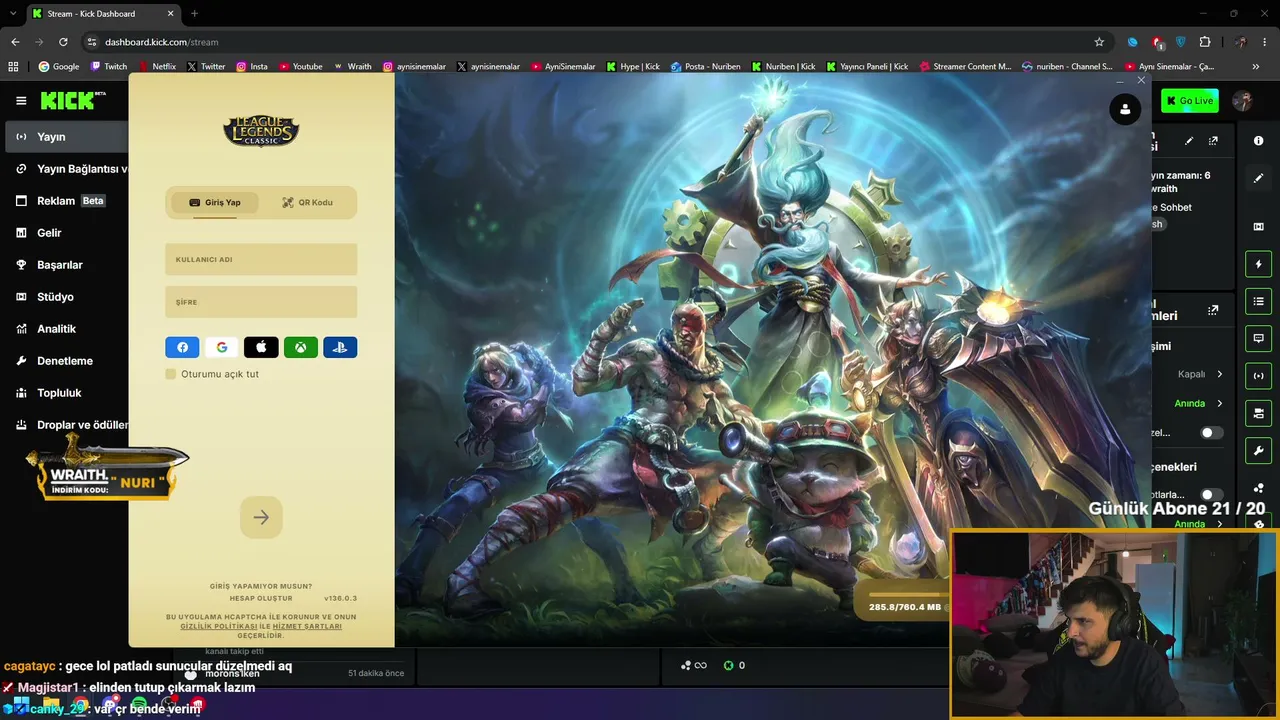This screenshot has width=1280, height=720.
Task: Choose the Apple sign-in icon
Action: pyautogui.click(x=261, y=347)
